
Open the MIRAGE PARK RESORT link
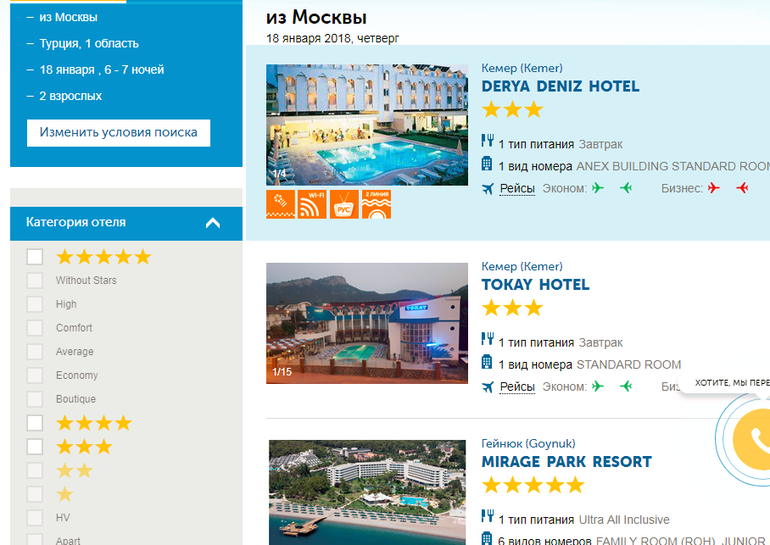tap(566, 462)
